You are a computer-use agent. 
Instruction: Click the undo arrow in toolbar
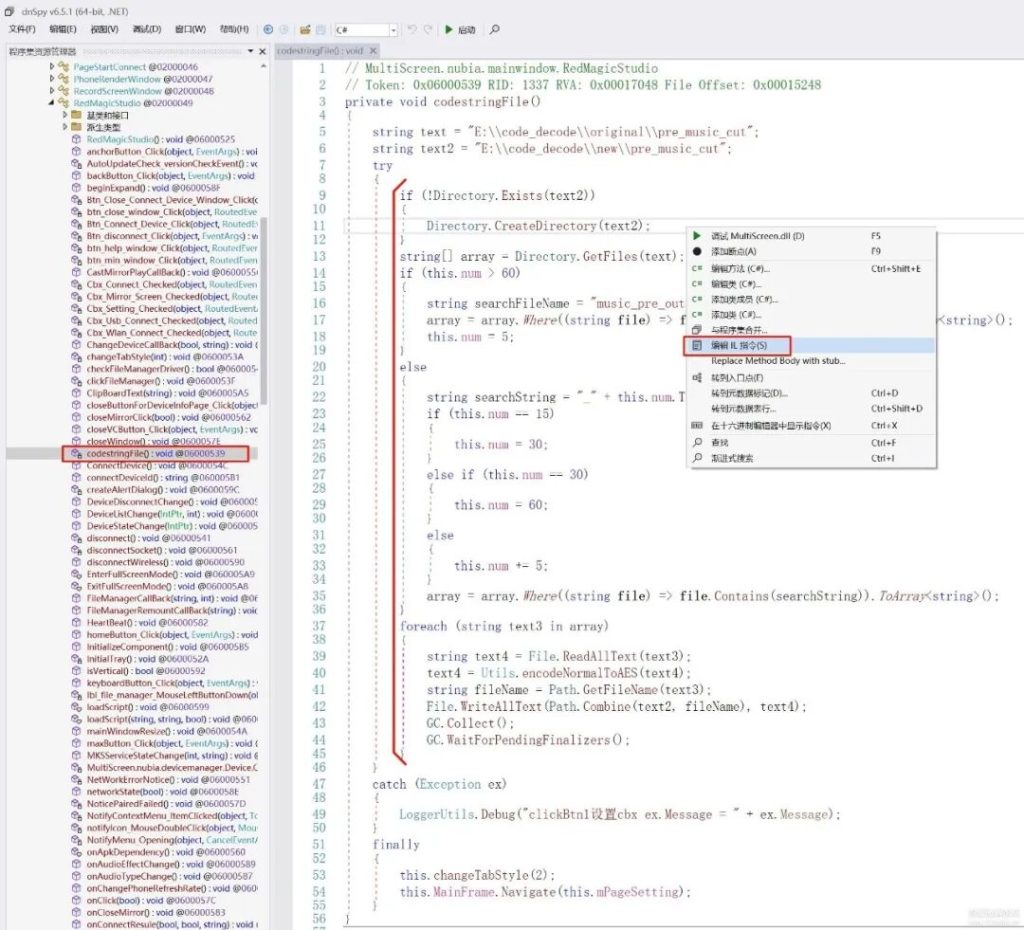point(412,29)
